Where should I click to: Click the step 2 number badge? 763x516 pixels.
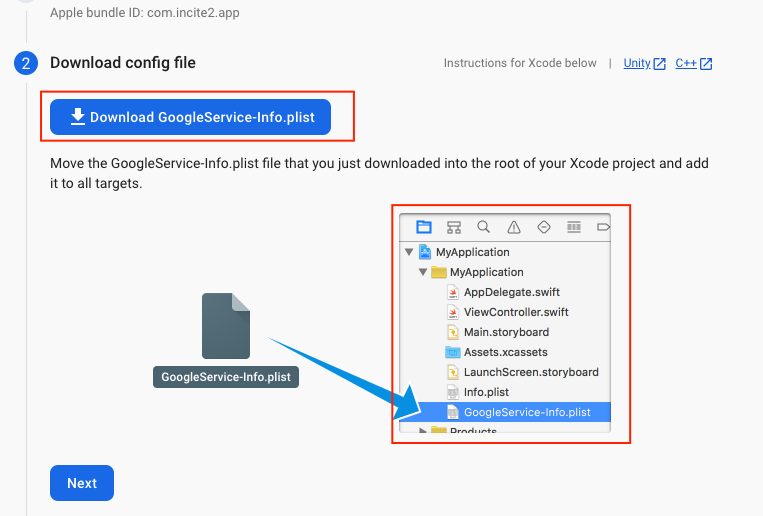pyautogui.click(x=26, y=63)
